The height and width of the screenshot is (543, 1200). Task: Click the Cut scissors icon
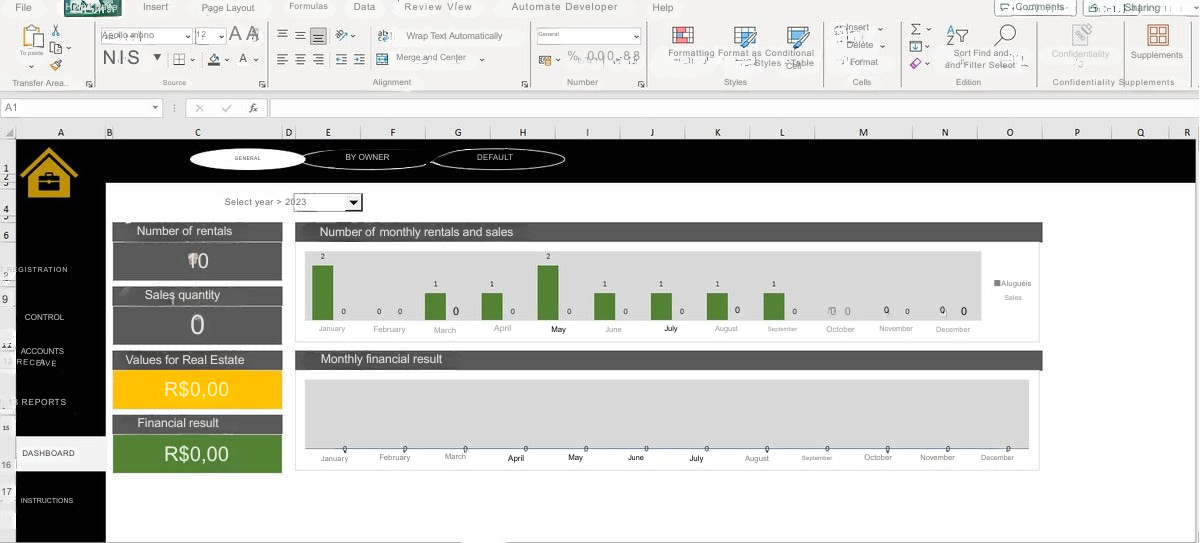click(56, 30)
